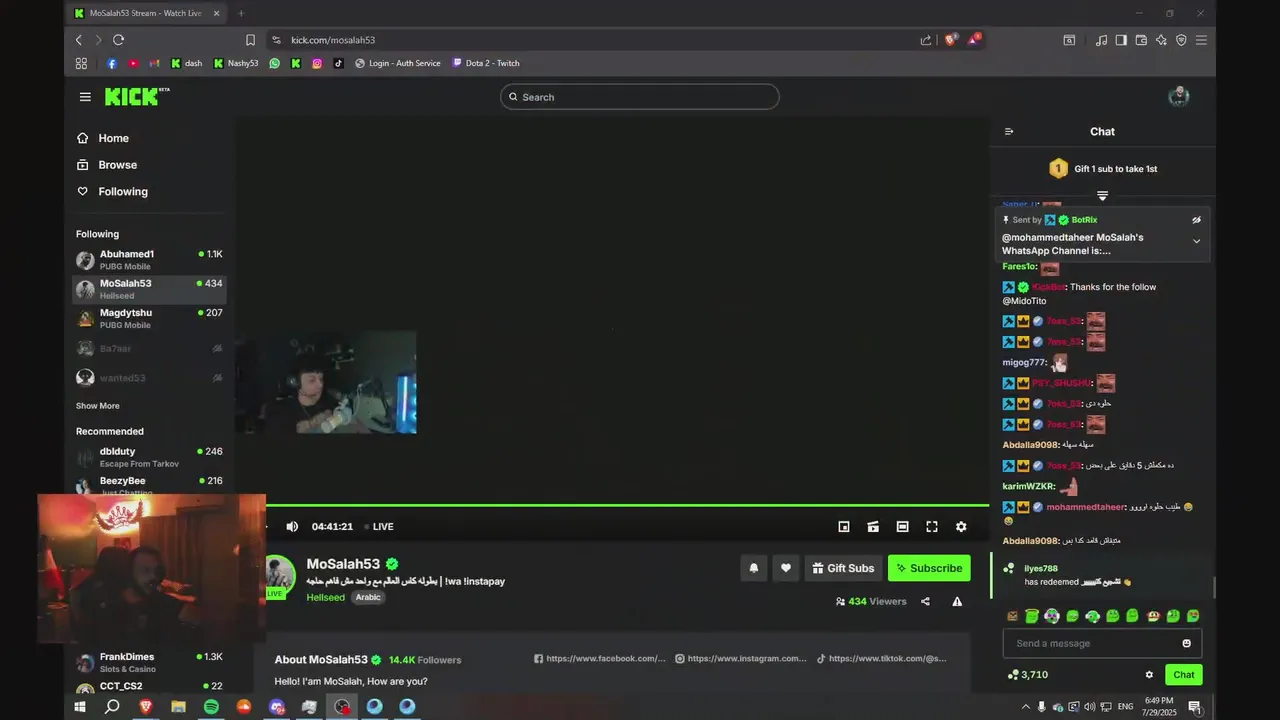Enter fullscreen on the video player
This screenshot has height=720, width=1280.
[932, 527]
